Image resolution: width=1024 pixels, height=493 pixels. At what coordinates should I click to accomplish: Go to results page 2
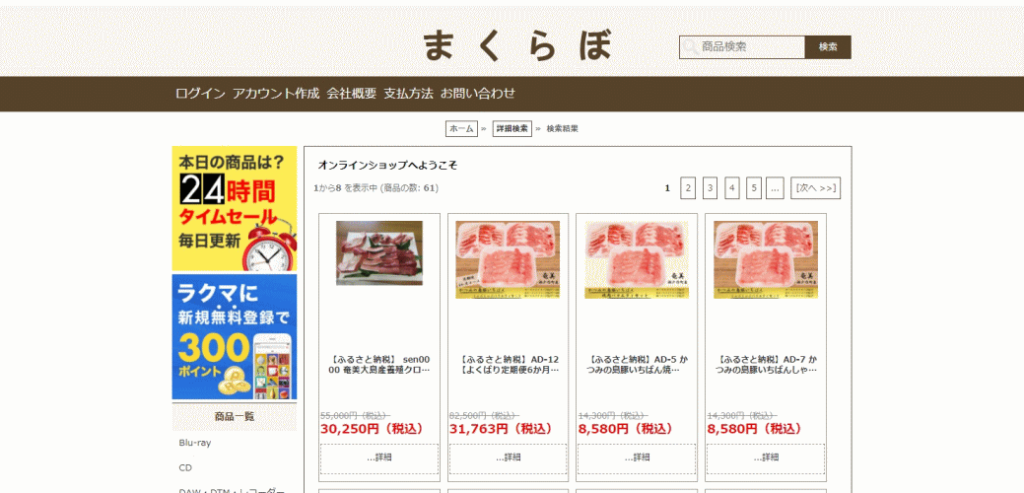point(688,188)
